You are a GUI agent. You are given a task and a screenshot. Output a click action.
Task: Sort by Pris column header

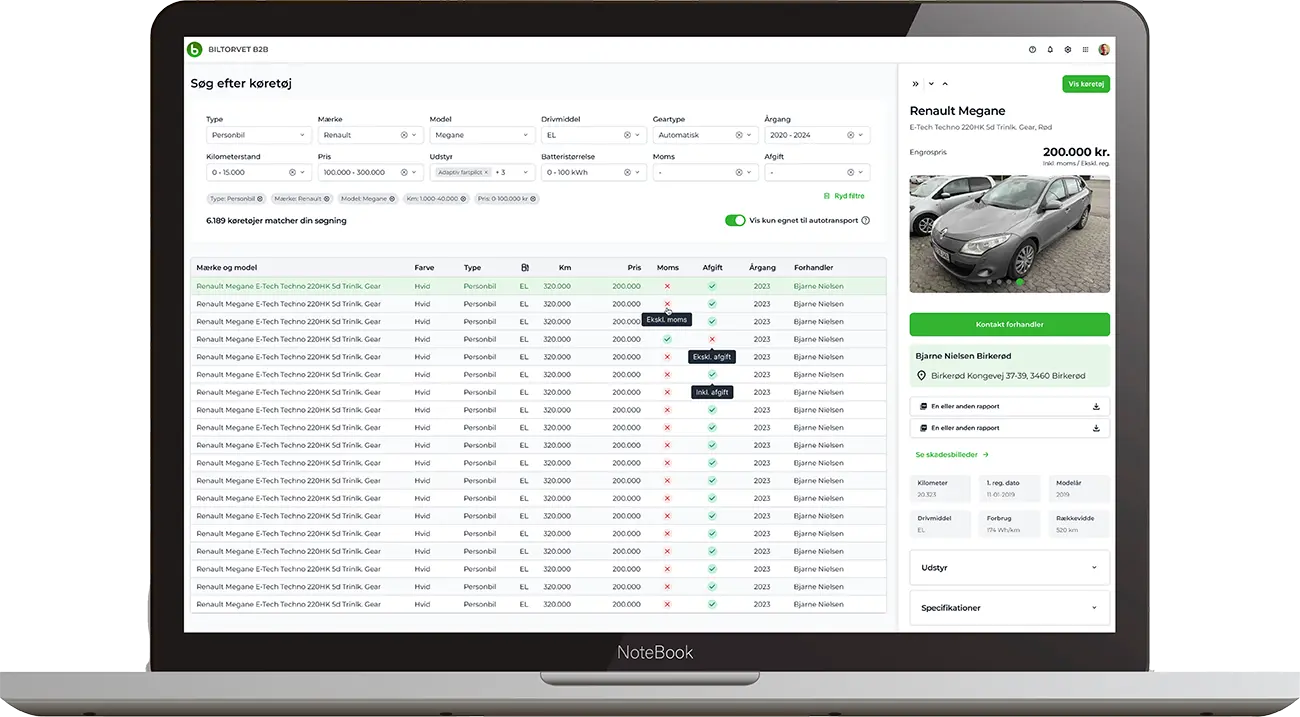point(634,268)
